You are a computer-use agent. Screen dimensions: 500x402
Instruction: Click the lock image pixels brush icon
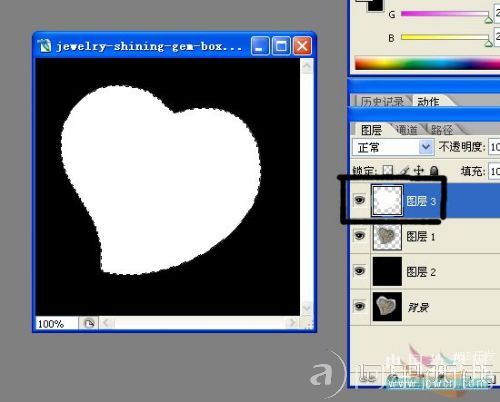click(405, 171)
